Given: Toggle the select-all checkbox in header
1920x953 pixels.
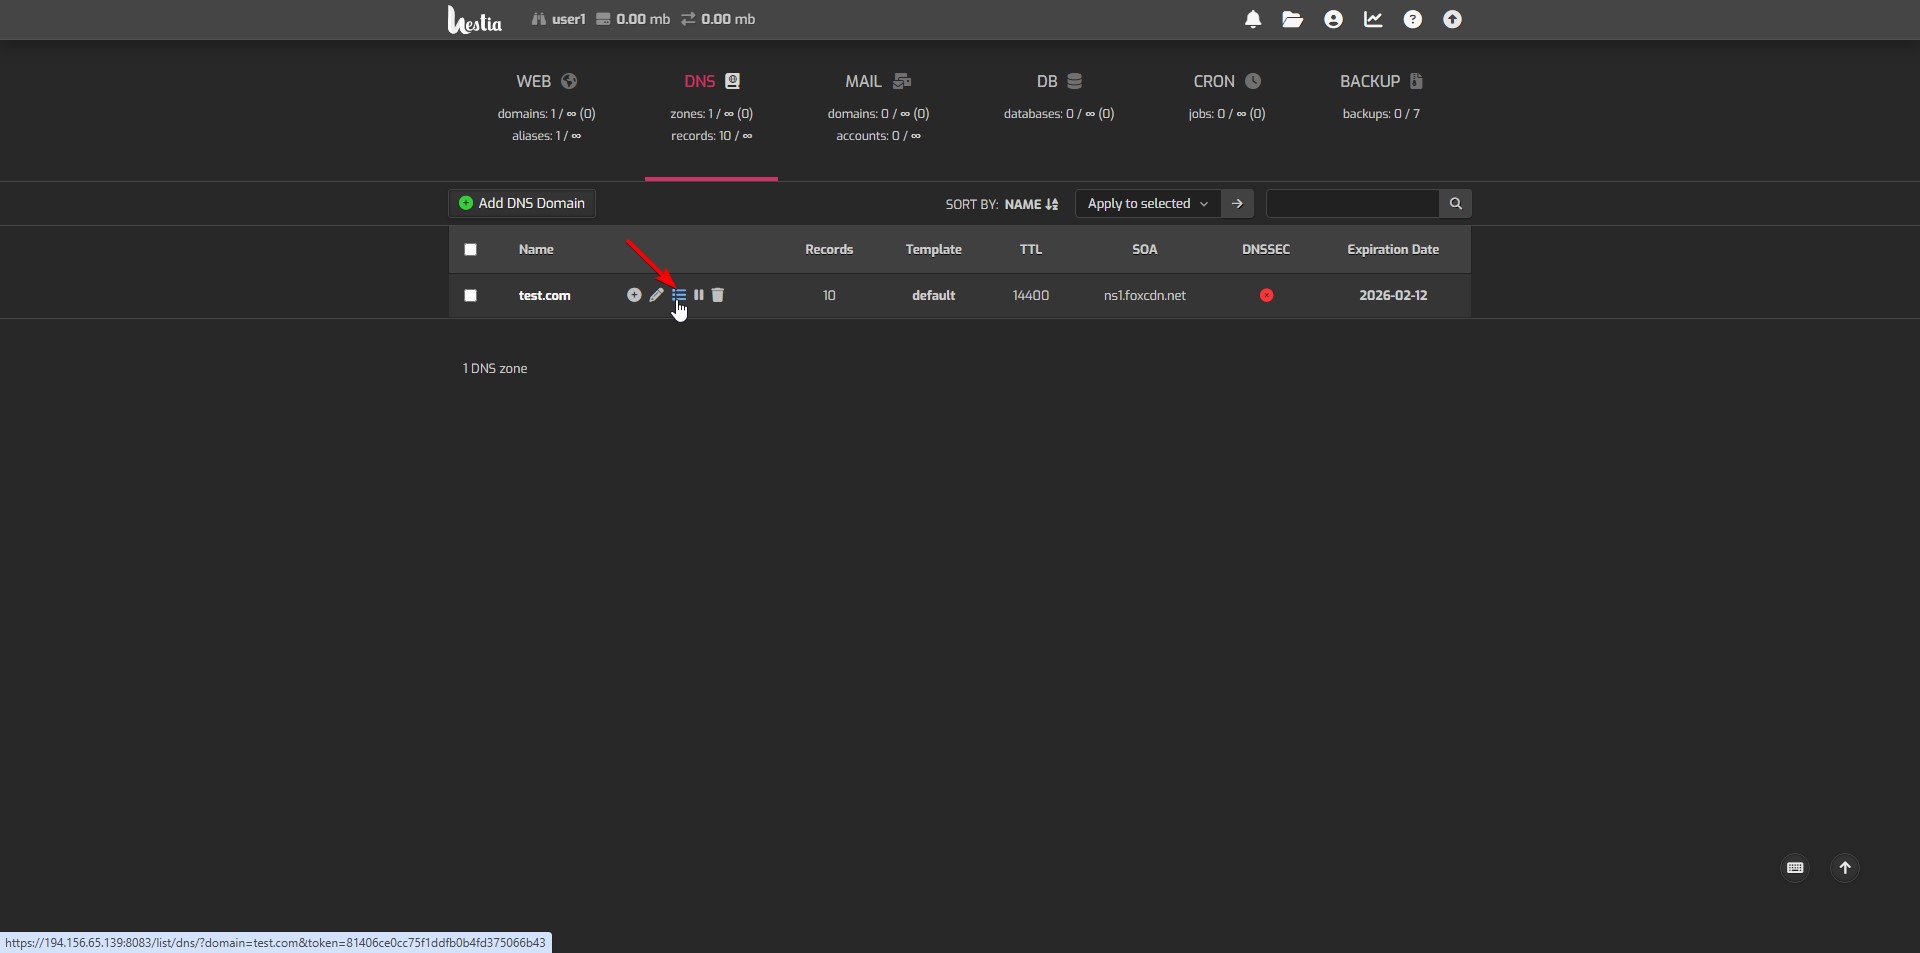Looking at the screenshot, I should click(471, 250).
